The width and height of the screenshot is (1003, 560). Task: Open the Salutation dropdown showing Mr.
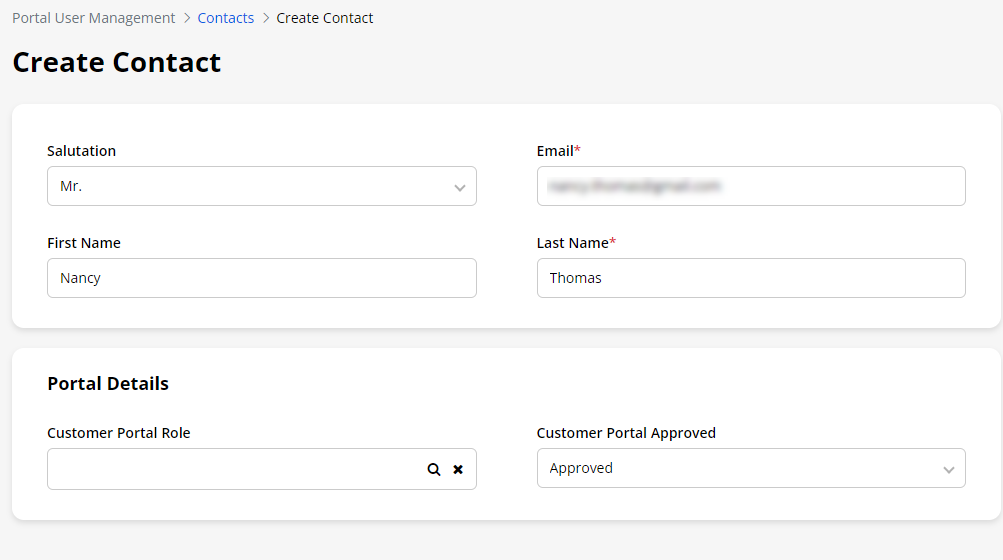tap(250, 186)
